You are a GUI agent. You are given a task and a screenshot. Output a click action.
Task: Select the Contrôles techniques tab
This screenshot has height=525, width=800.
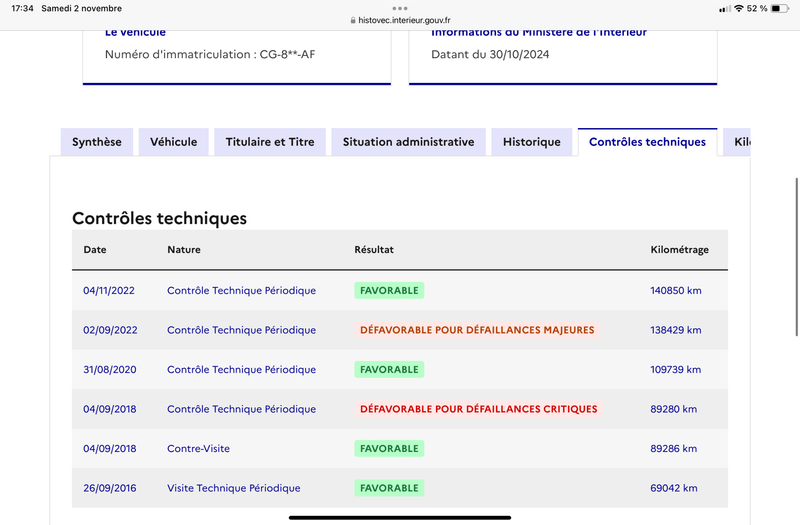click(647, 142)
